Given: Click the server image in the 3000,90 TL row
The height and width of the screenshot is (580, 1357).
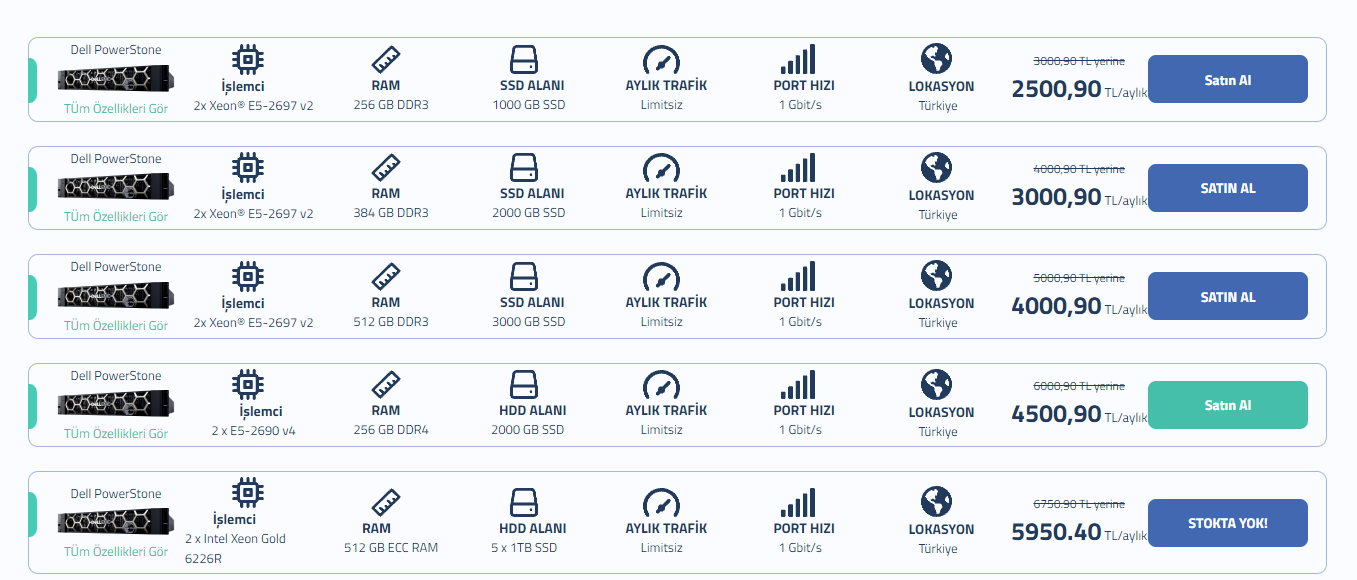Looking at the screenshot, I should 116,186.
